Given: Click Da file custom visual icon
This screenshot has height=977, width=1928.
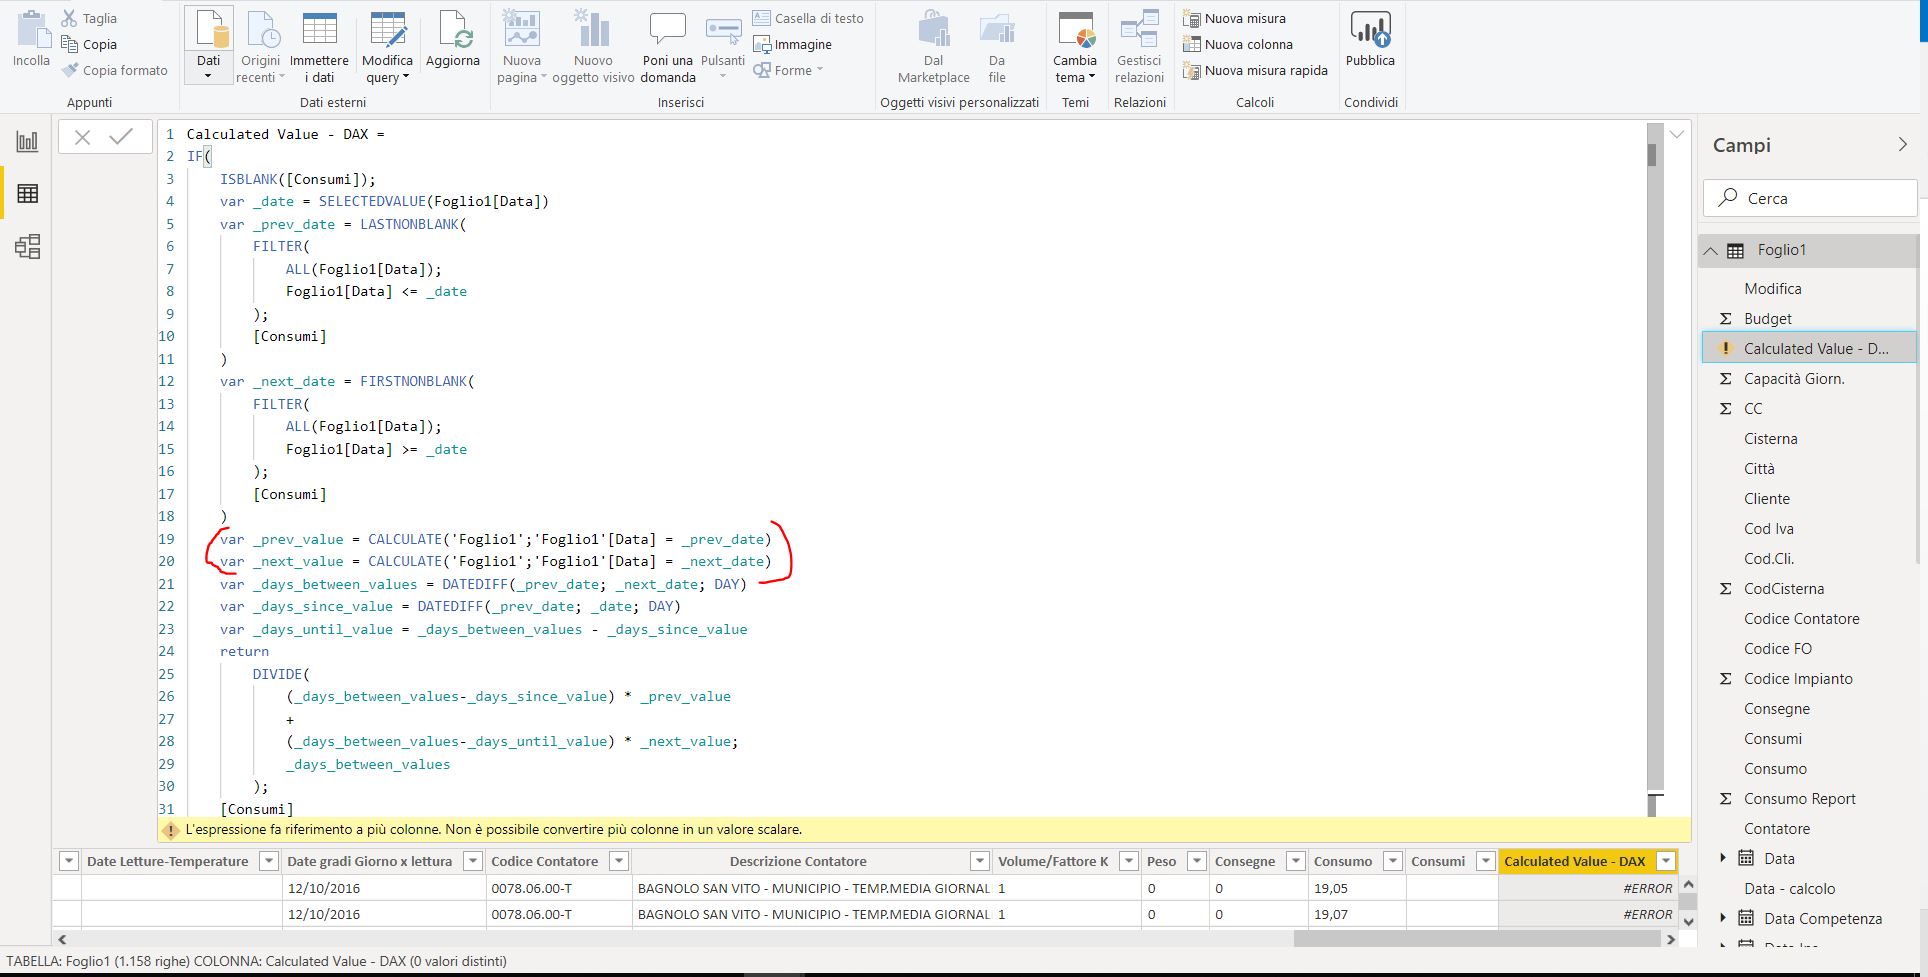Looking at the screenshot, I should (x=997, y=29).
